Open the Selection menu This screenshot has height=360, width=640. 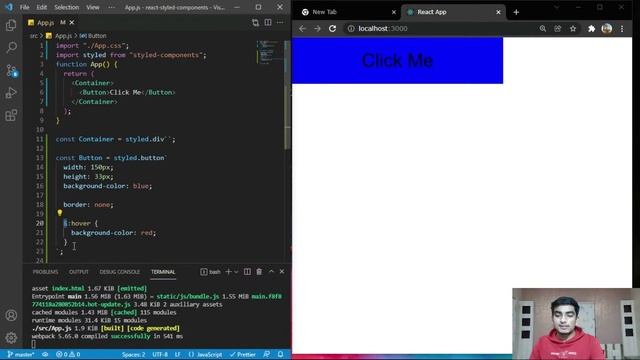click(67, 7)
